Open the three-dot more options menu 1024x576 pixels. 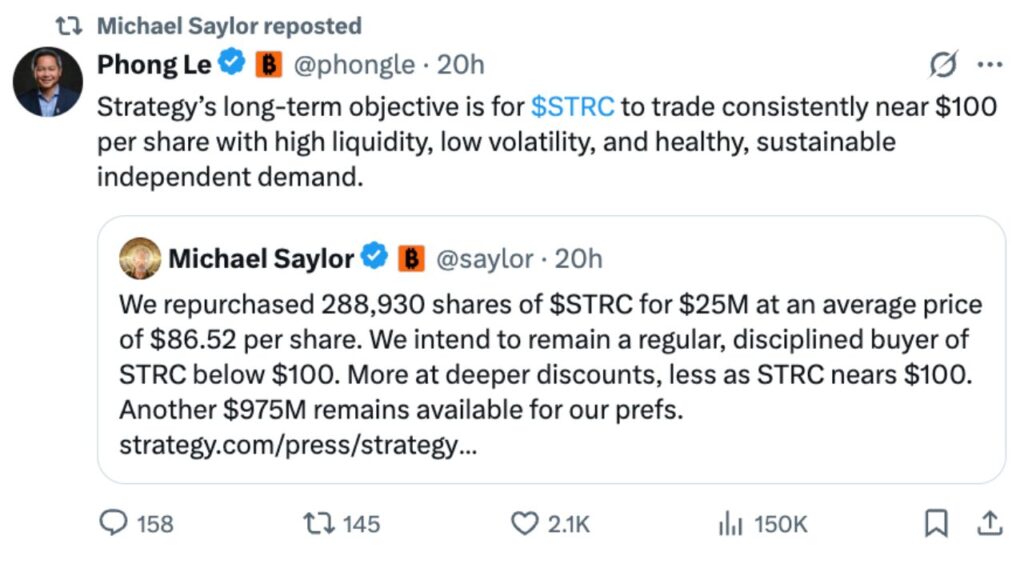click(x=990, y=64)
